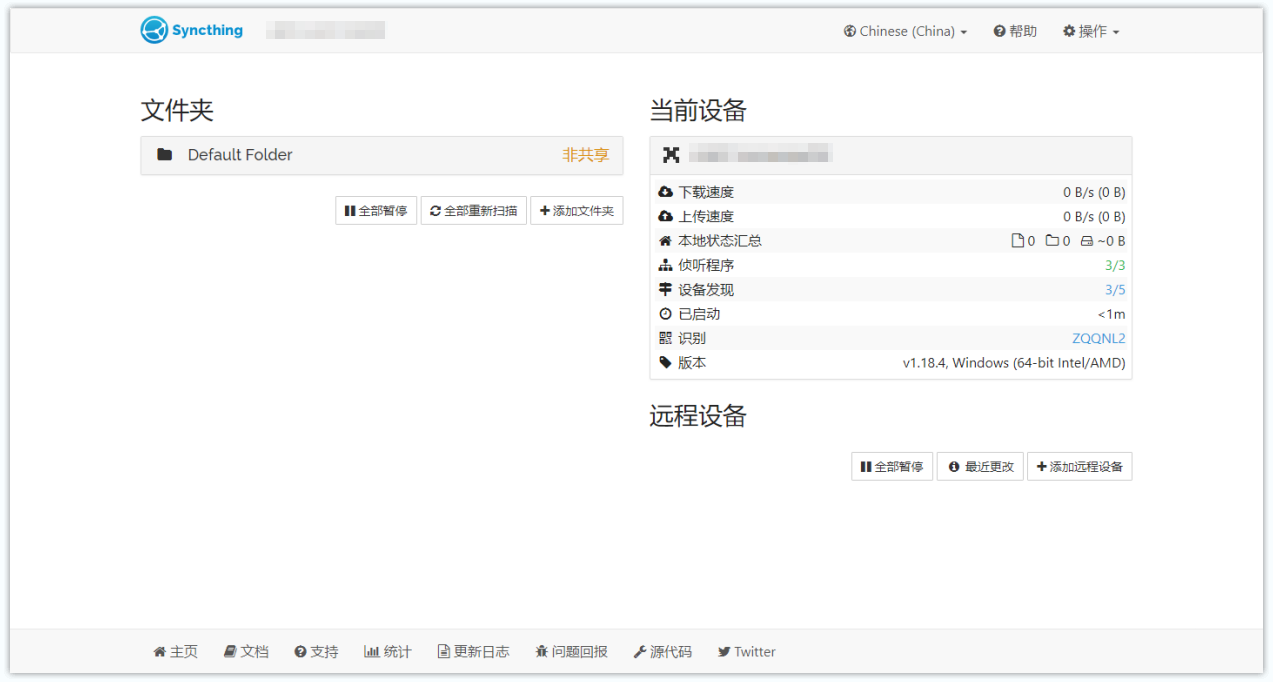Click 添加远程设备 add remote device
The width and height of the screenshot is (1273, 682).
[x=1079, y=467]
